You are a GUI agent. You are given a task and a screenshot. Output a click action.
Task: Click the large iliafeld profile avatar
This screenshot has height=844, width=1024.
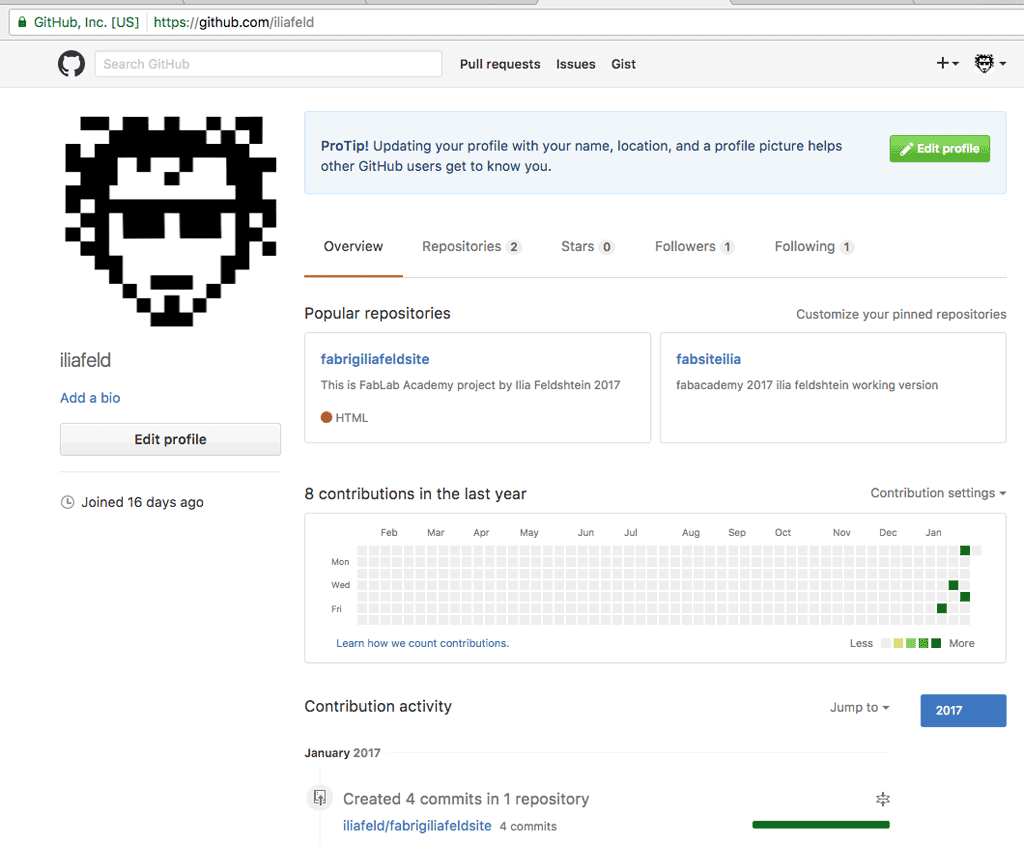[170, 221]
